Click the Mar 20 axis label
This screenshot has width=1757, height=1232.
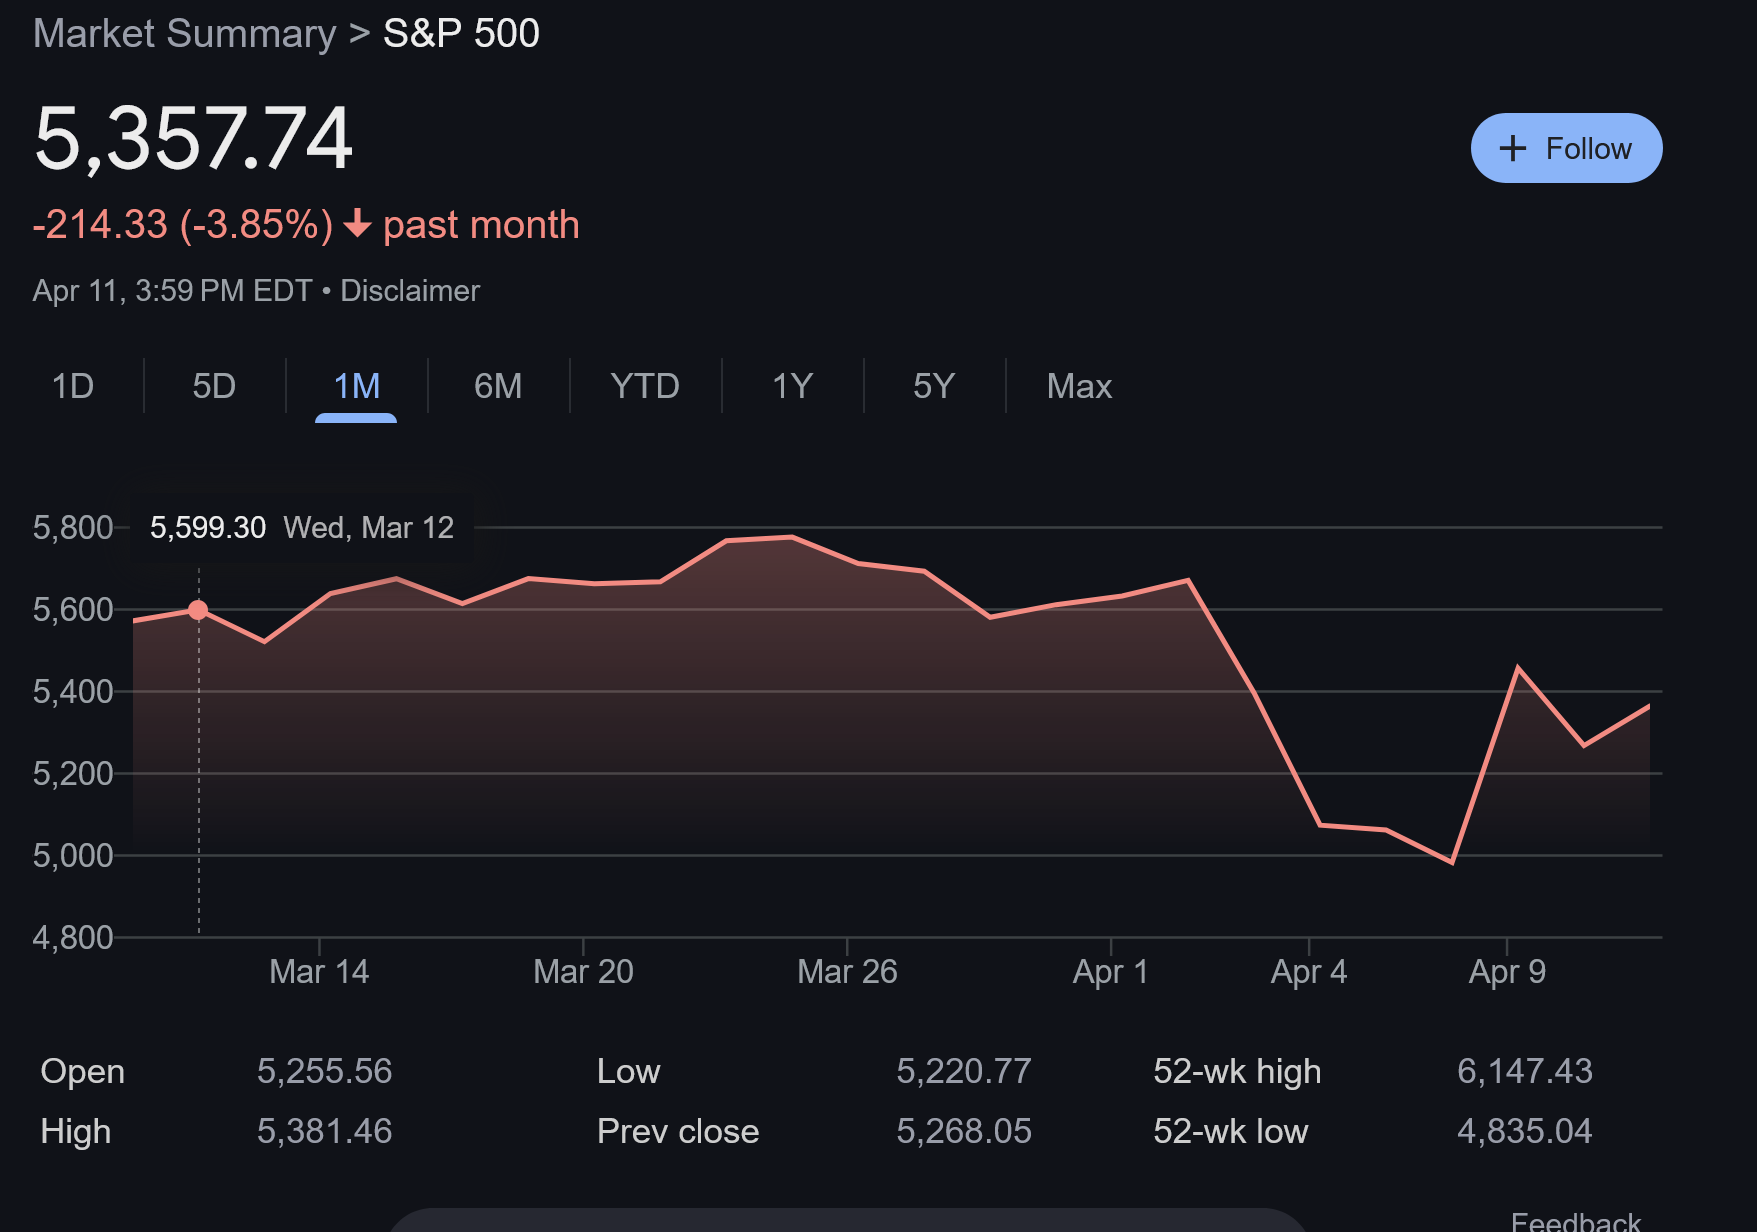(x=583, y=971)
